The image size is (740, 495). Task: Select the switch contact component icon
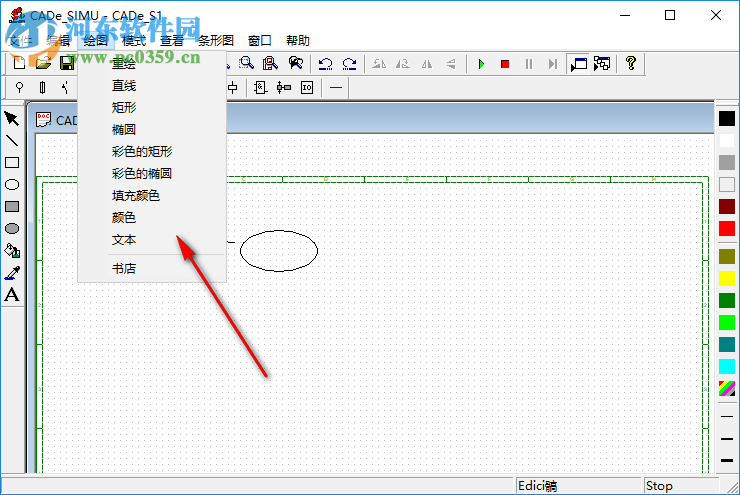click(66, 87)
